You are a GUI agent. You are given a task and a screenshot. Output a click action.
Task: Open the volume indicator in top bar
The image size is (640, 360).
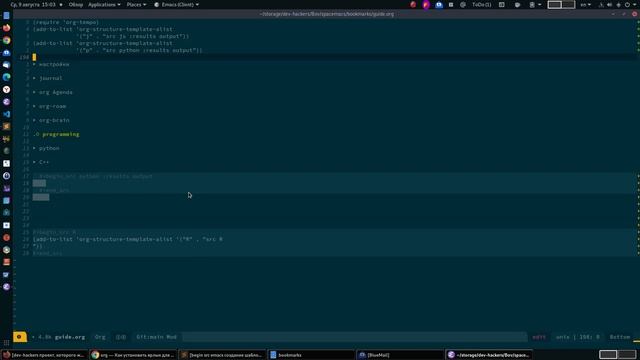pos(609,4)
